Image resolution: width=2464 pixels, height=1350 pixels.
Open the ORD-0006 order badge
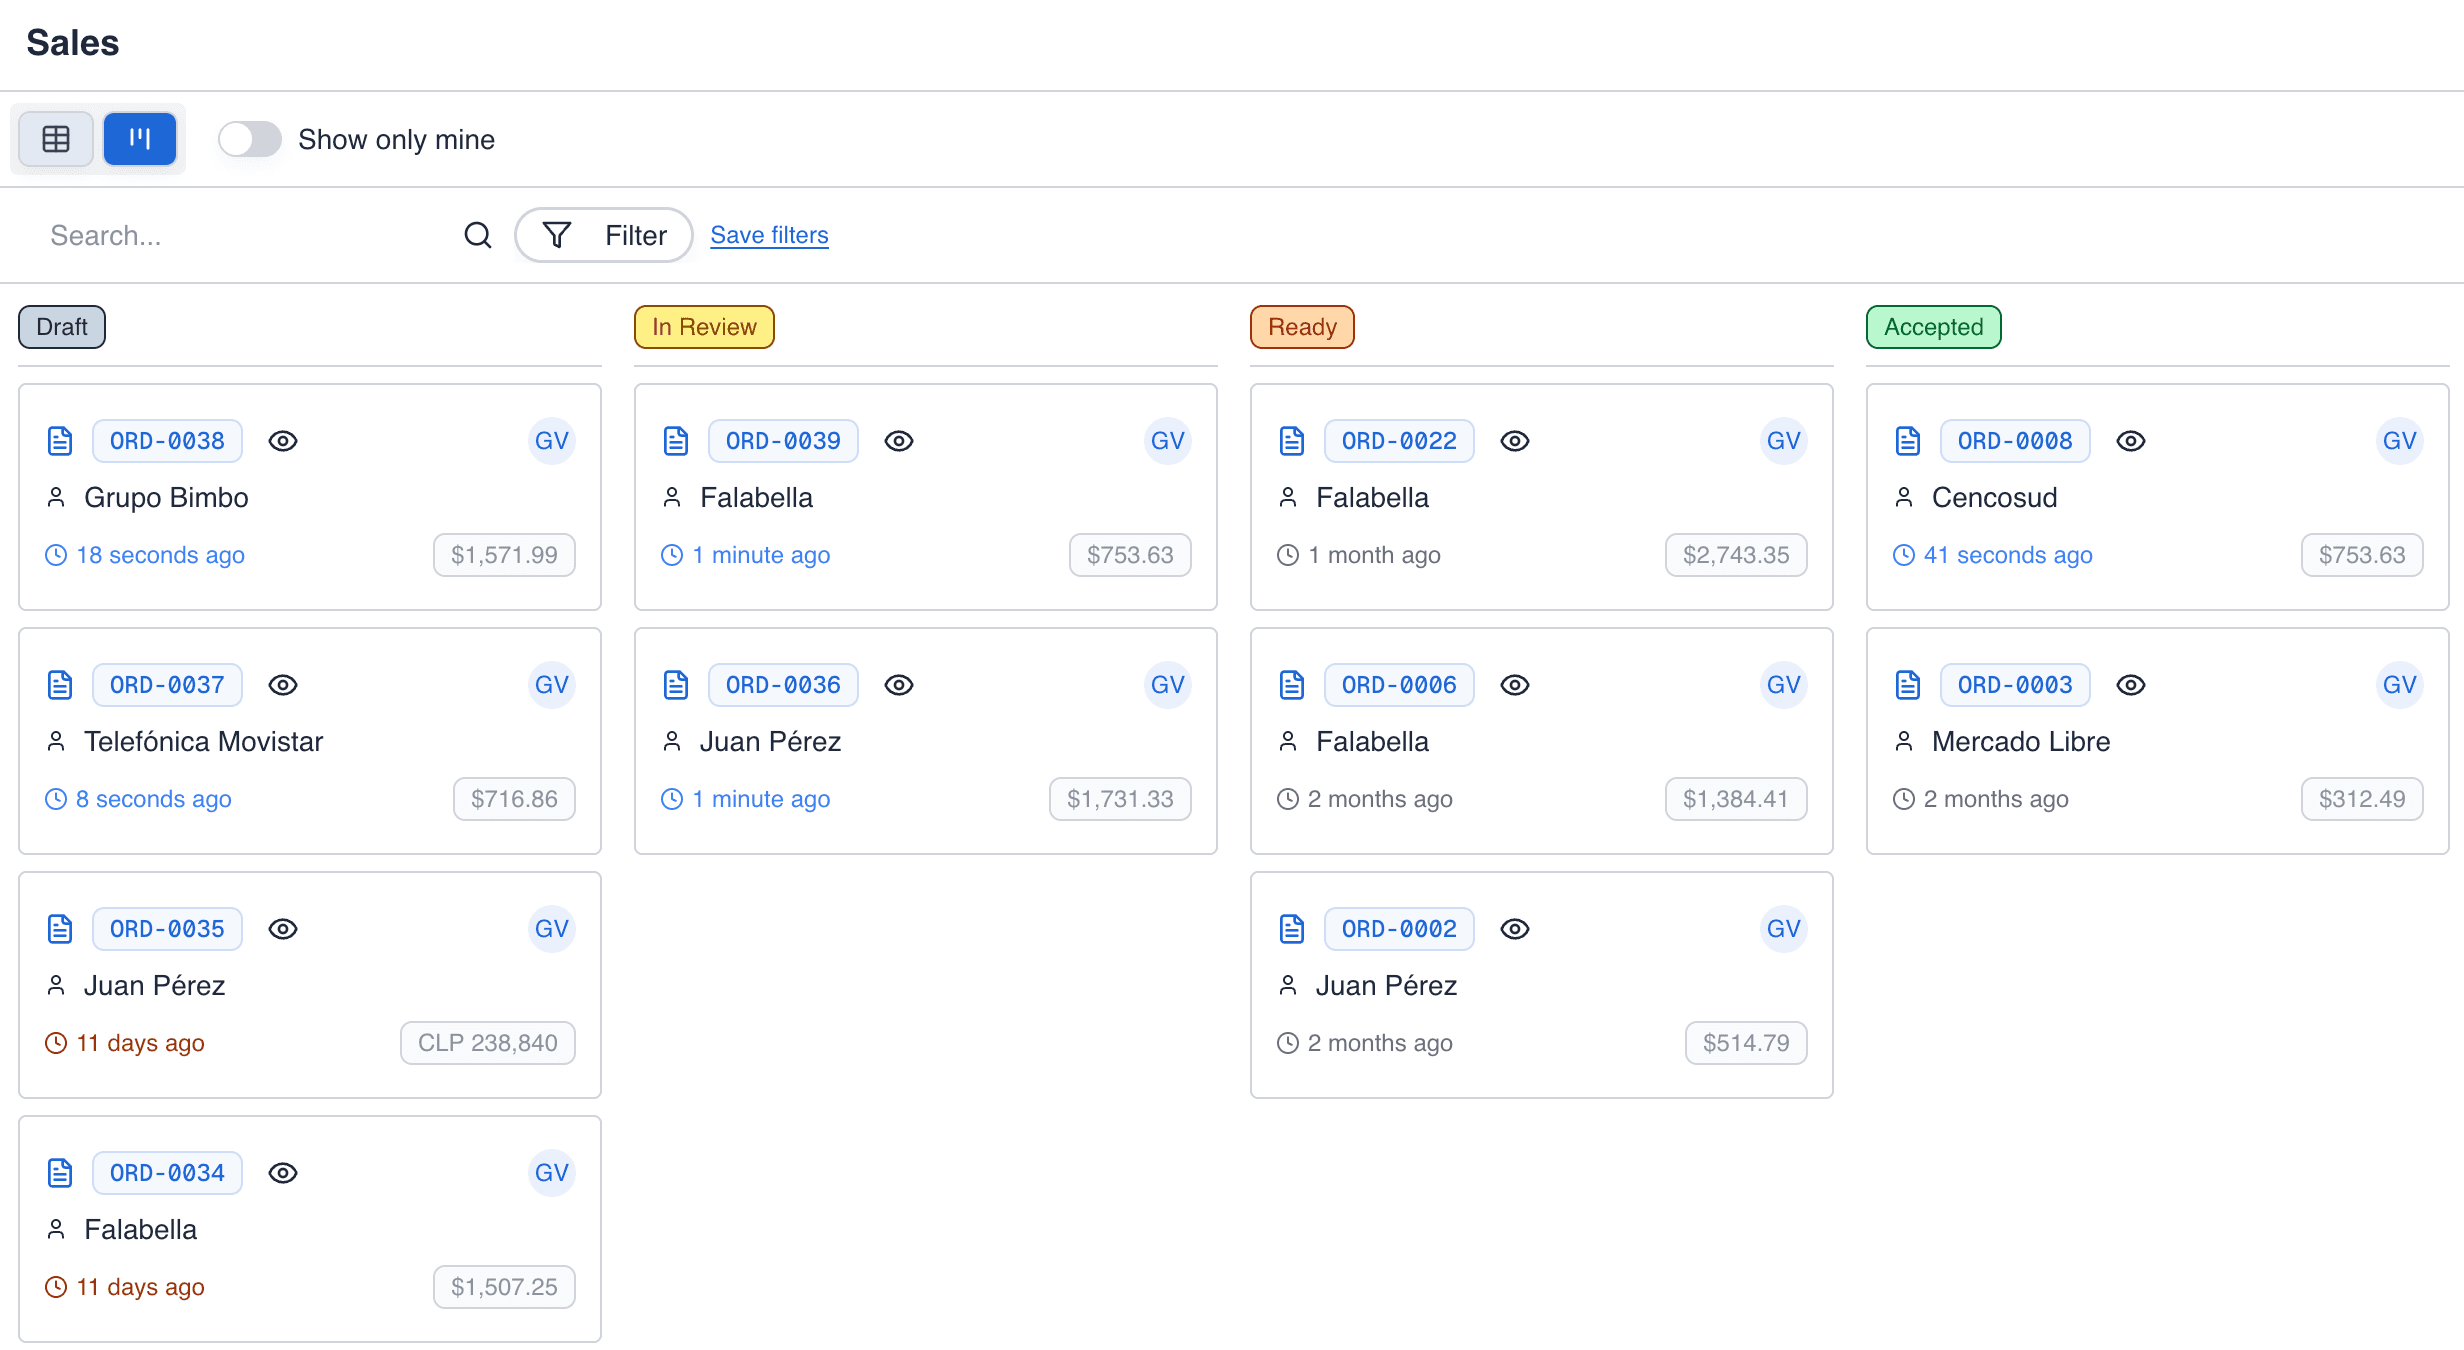[1399, 684]
